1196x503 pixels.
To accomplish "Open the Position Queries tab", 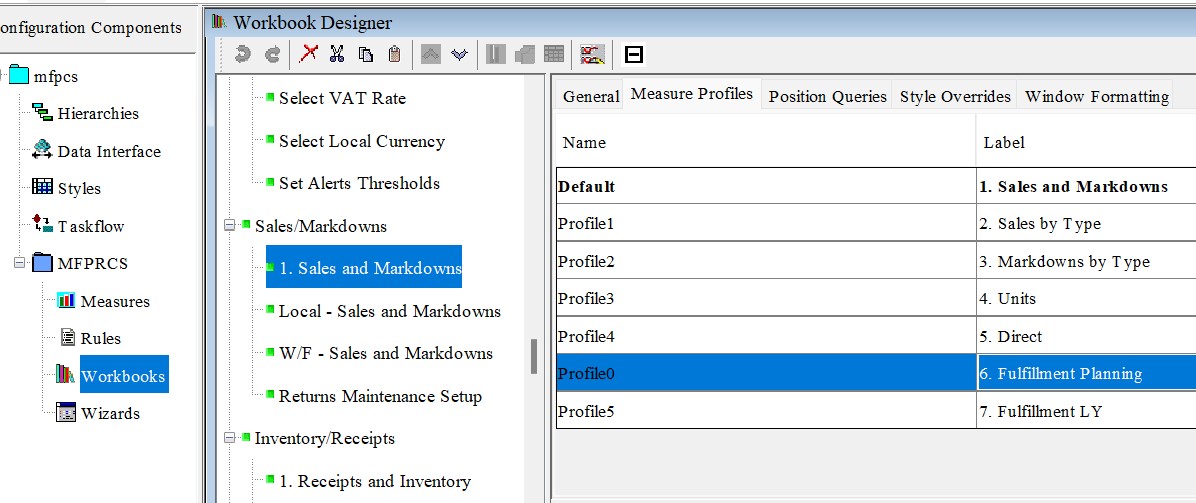I will point(828,96).
